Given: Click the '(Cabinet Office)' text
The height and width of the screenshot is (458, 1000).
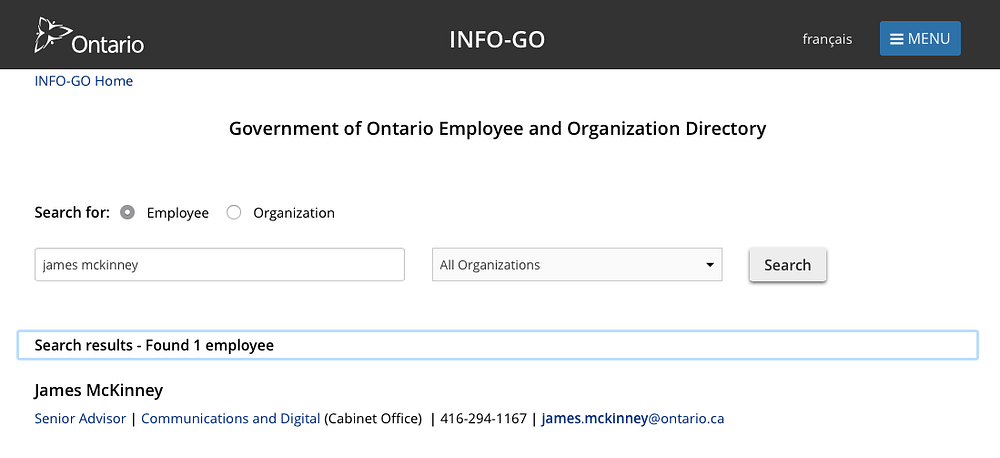Looking at the screenshot, I should point(373,419).
